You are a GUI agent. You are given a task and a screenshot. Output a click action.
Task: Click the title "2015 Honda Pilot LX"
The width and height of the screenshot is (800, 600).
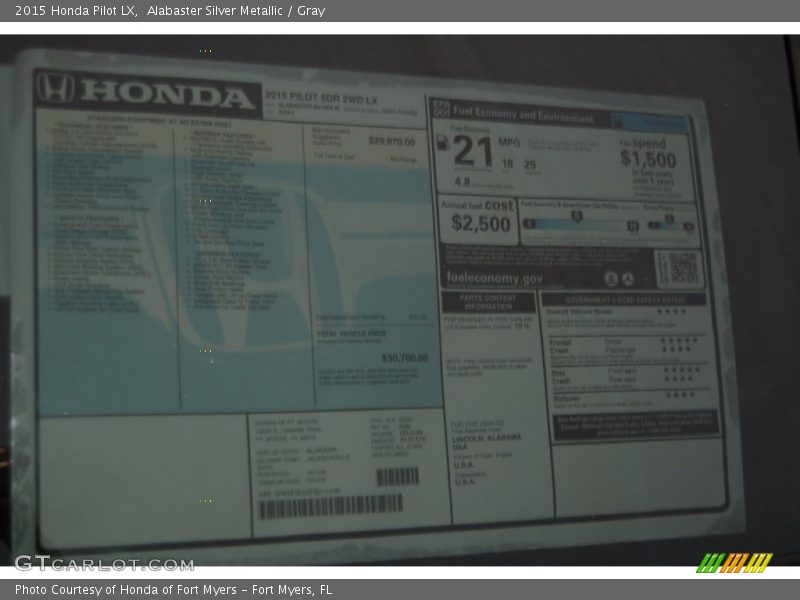click(76, 11)
